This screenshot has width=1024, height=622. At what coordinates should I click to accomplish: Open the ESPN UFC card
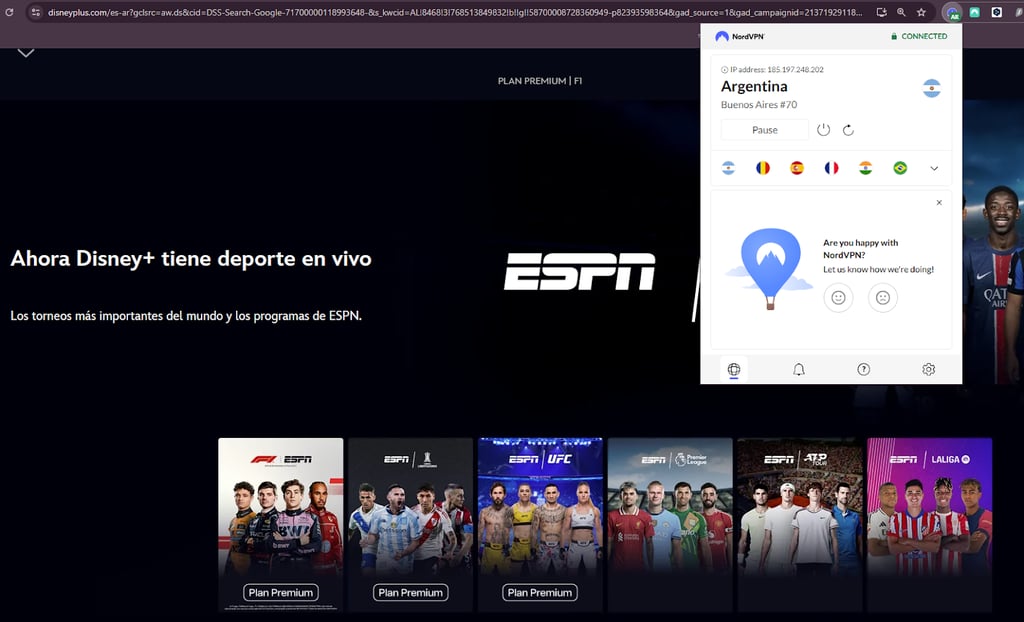tap(540, 525)
